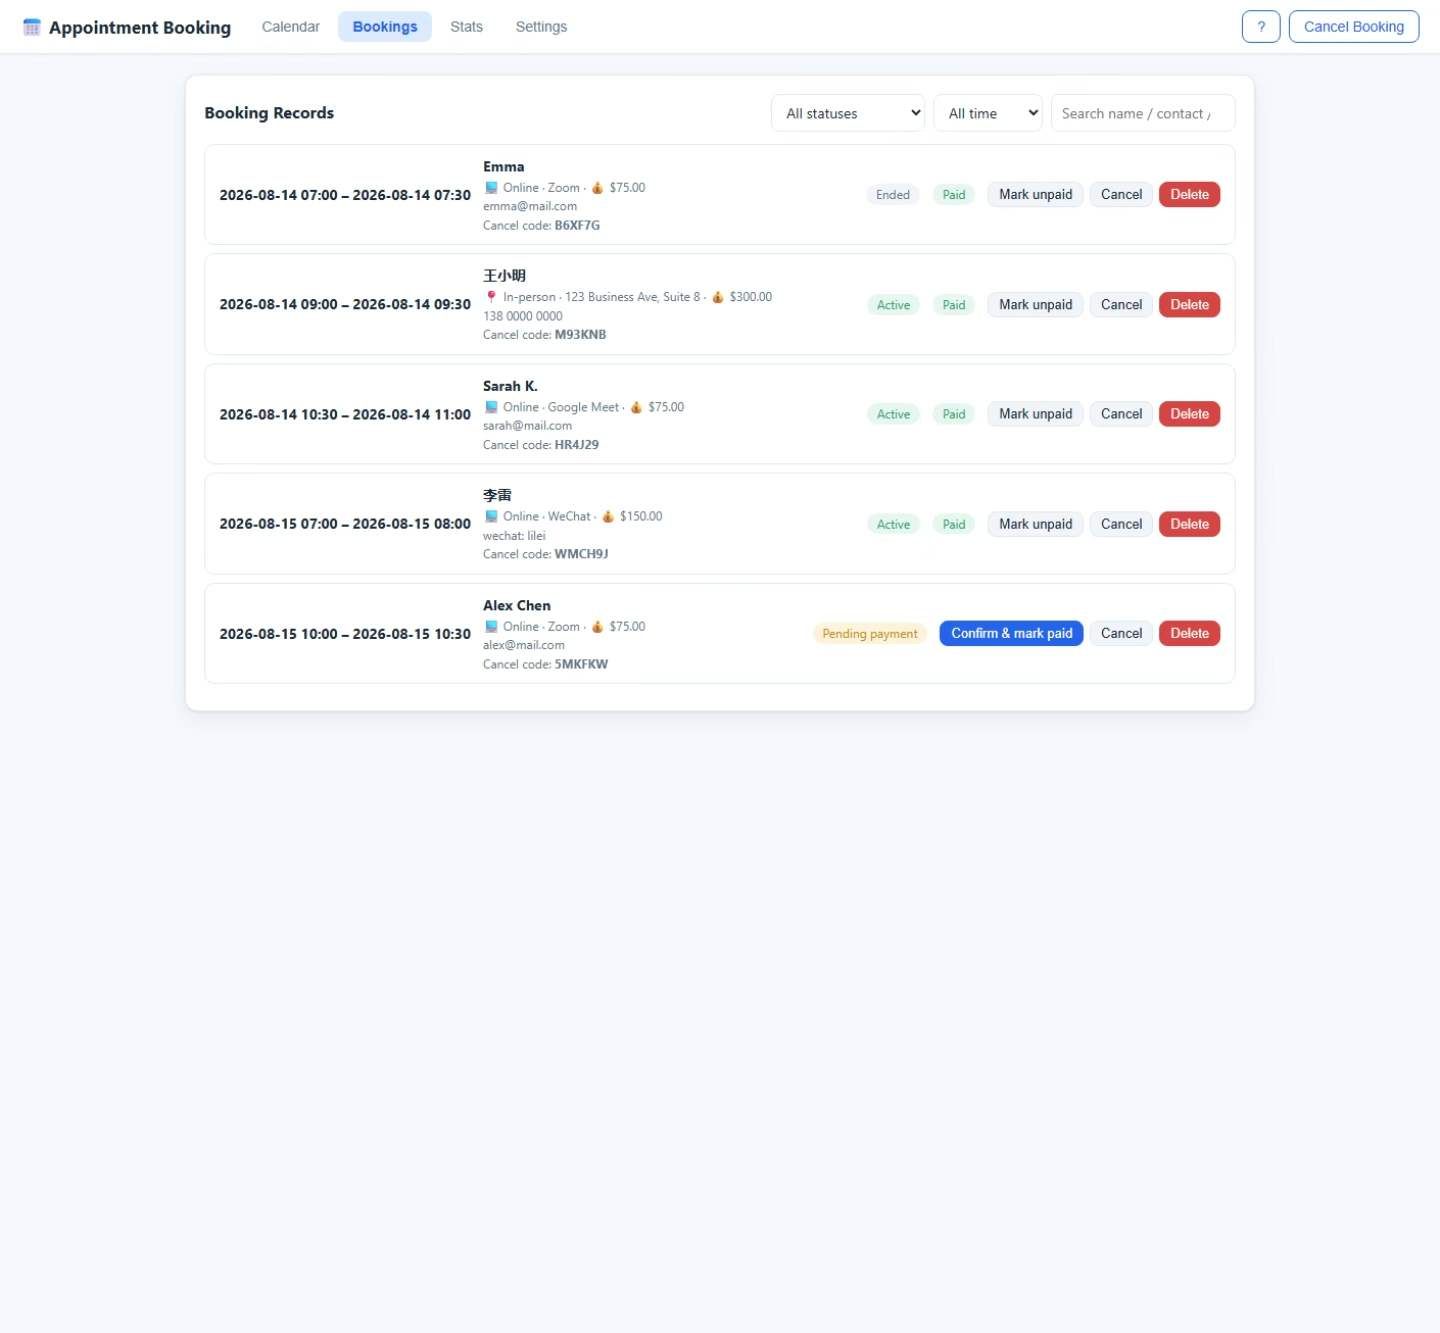Click the Active badge on Sarah K.'s row

coord(893,414)
